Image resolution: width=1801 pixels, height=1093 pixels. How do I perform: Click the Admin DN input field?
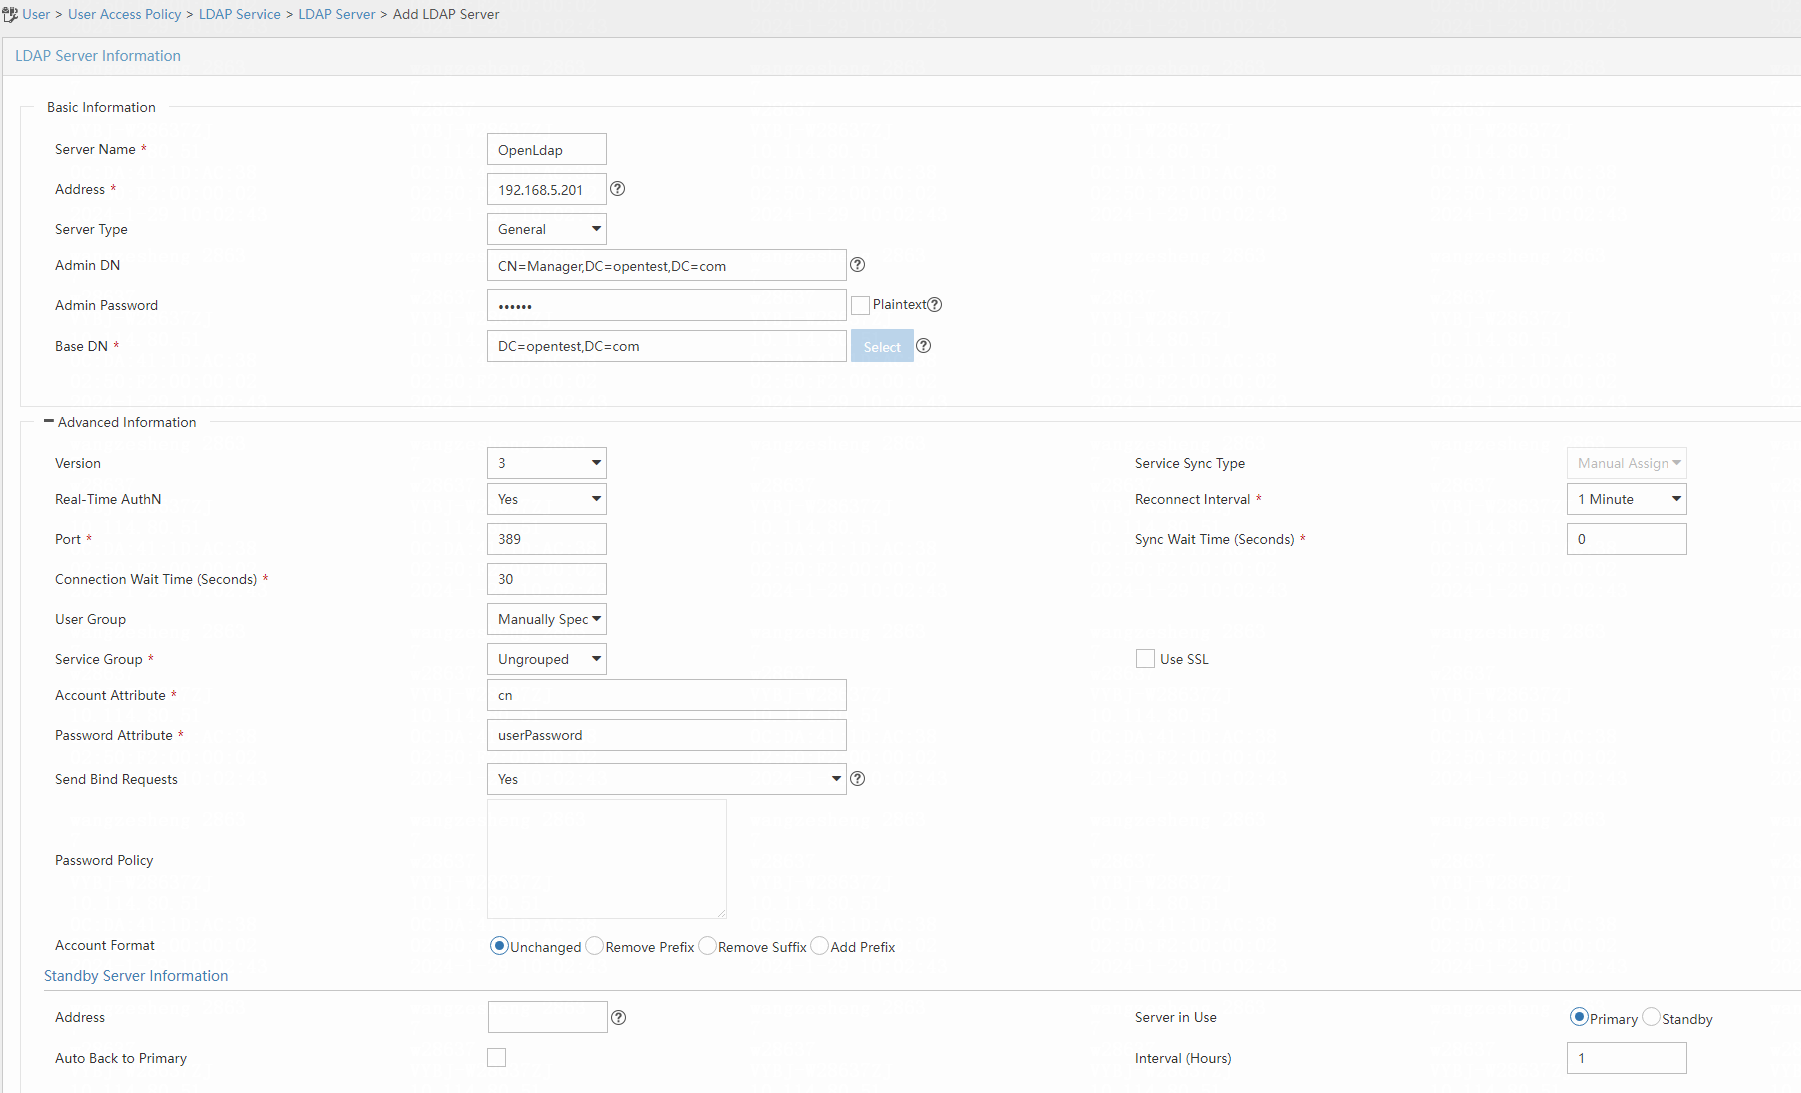667,265
